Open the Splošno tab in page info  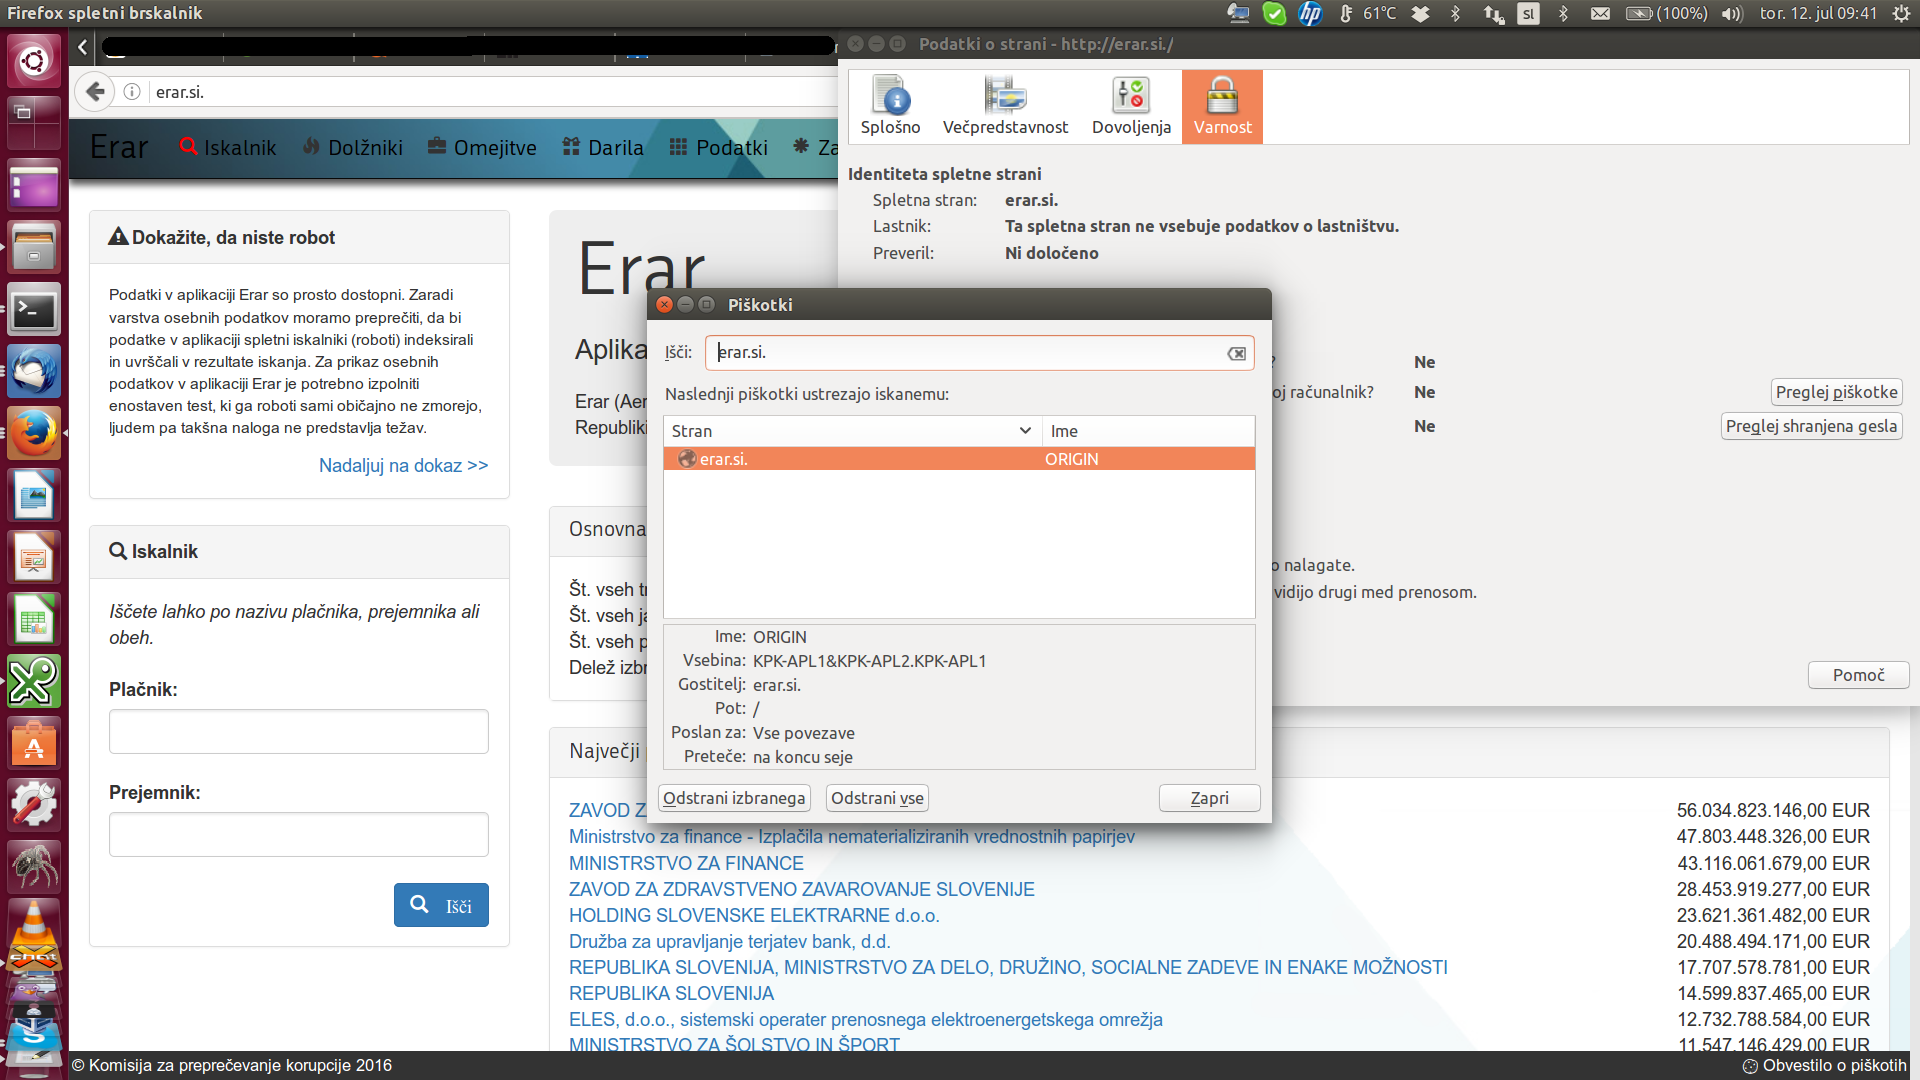[890, 106]
